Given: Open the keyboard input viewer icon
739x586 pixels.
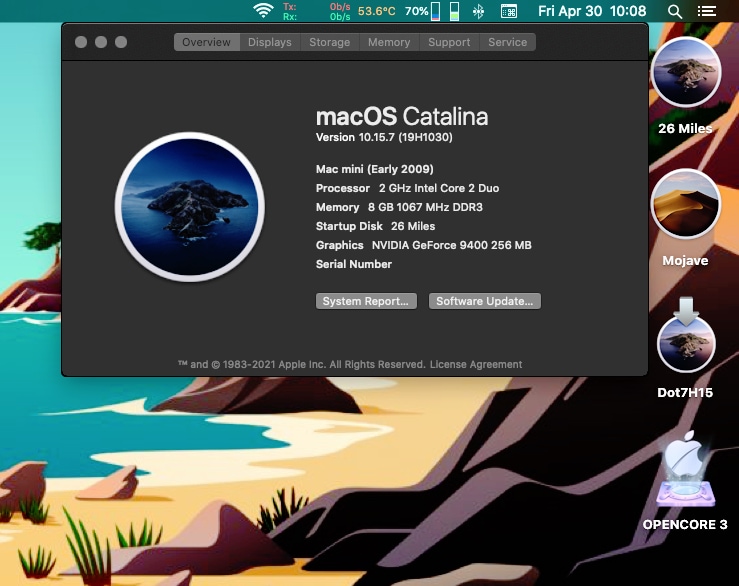Looking at the screenshot, I should click(x=509, y=11).
